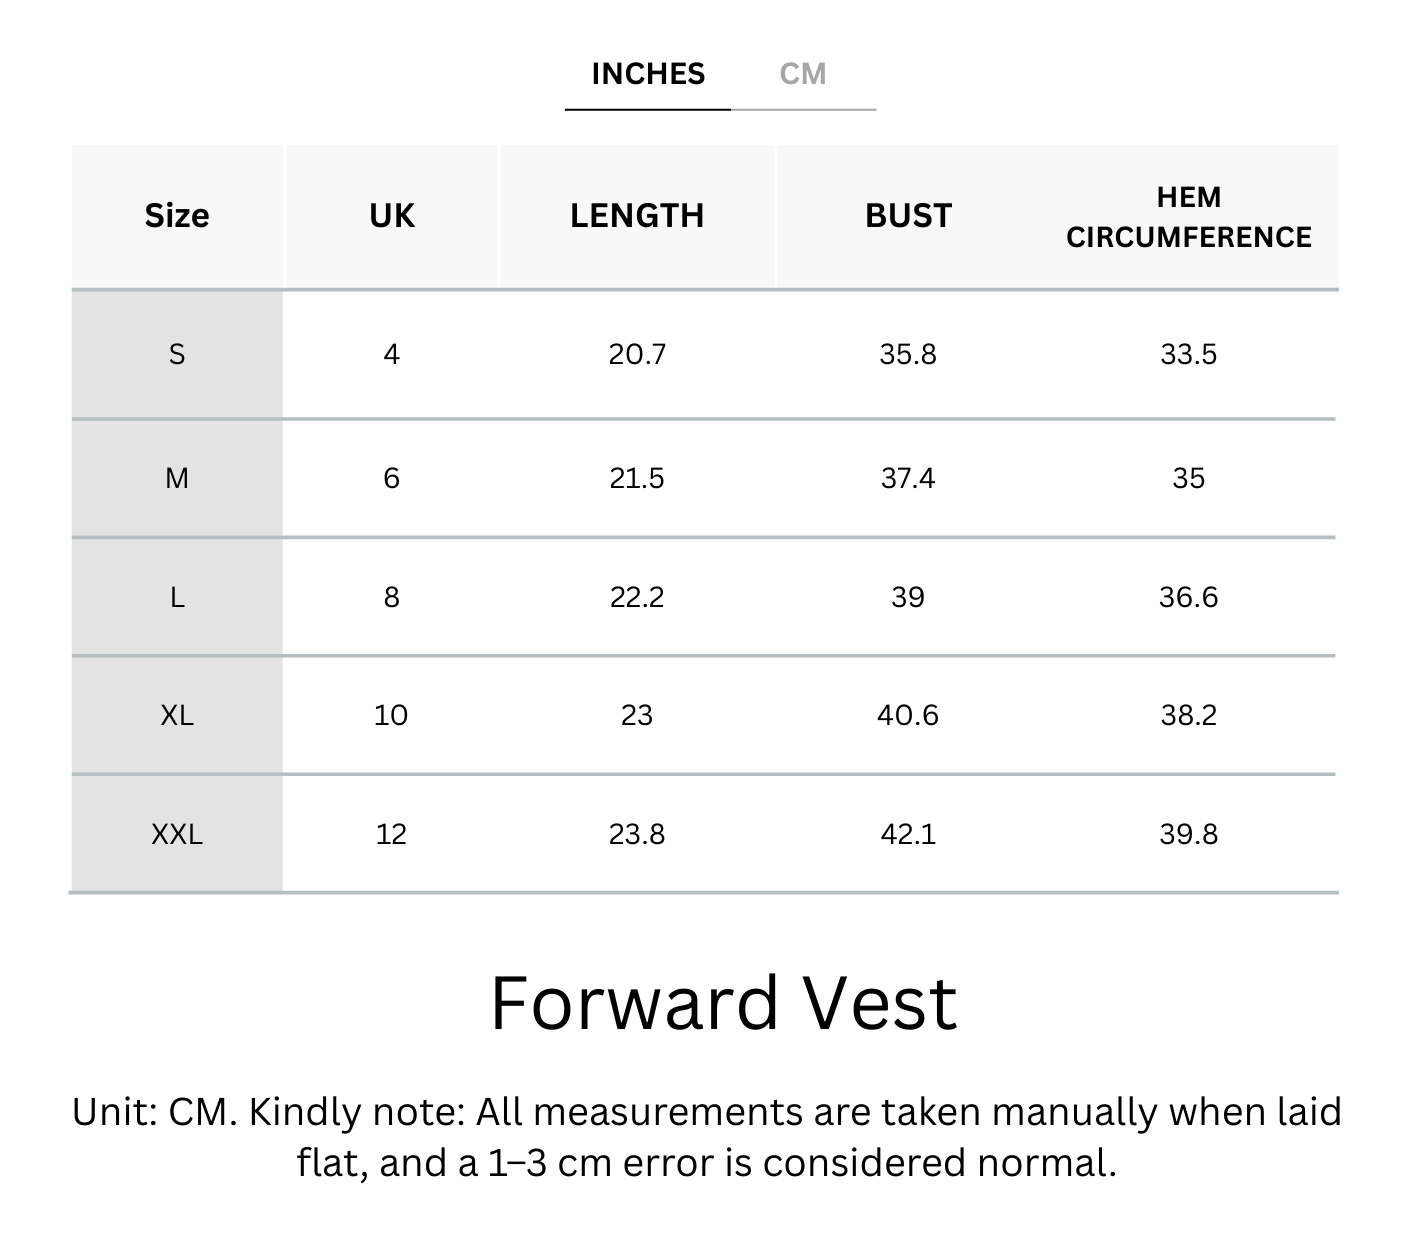Image resolution: width=1414 pixels, height=1252 pixels.
Task: Select the L size row label
Action: [177, 597]
